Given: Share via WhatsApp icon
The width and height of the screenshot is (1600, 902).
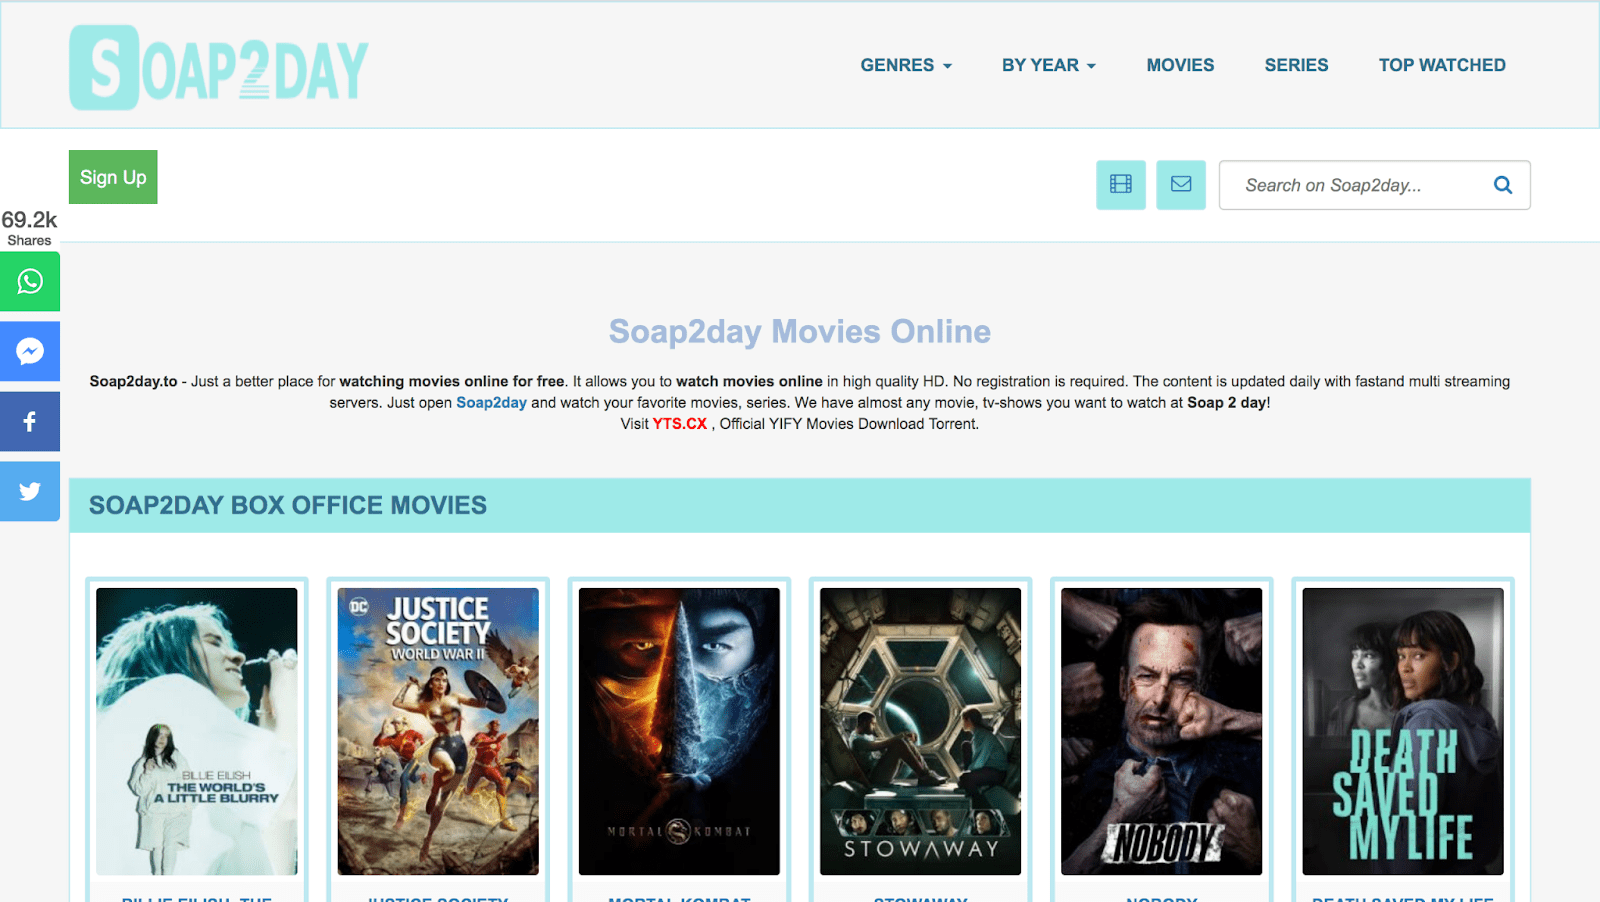Looking at the screenshot, I should 30,282.
